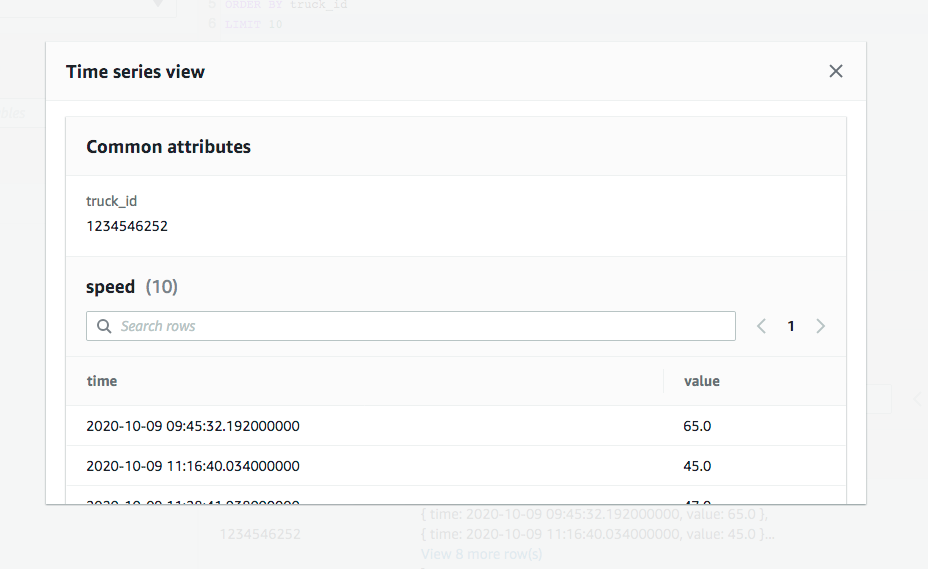Image resolution: width=928 pixels, height=569 pixels.
Task: Go to previous page with left chevron
Action: point(761,326)
